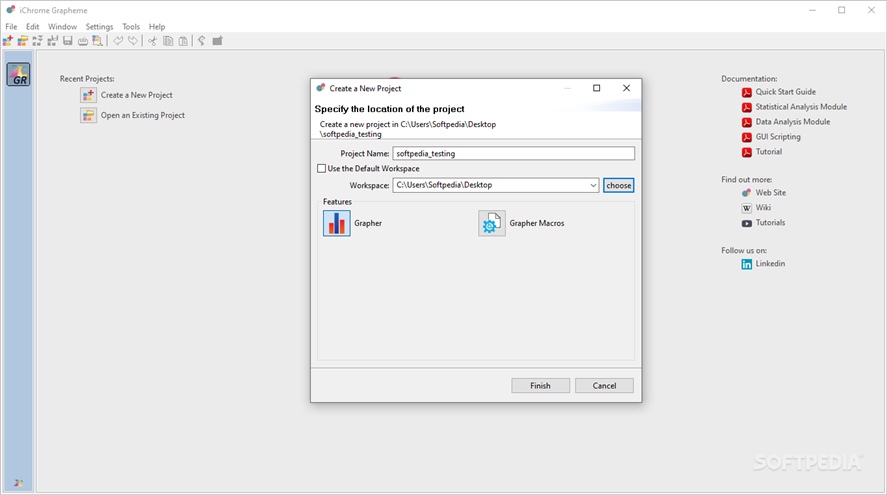
Task: Open the Help menu
Action: [157, 27]
